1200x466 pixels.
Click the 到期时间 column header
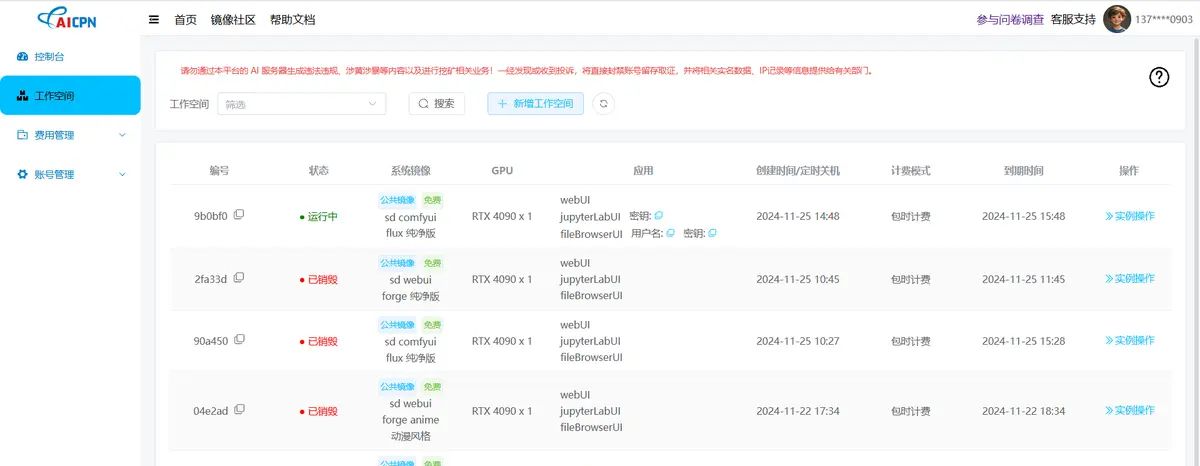1024,171
